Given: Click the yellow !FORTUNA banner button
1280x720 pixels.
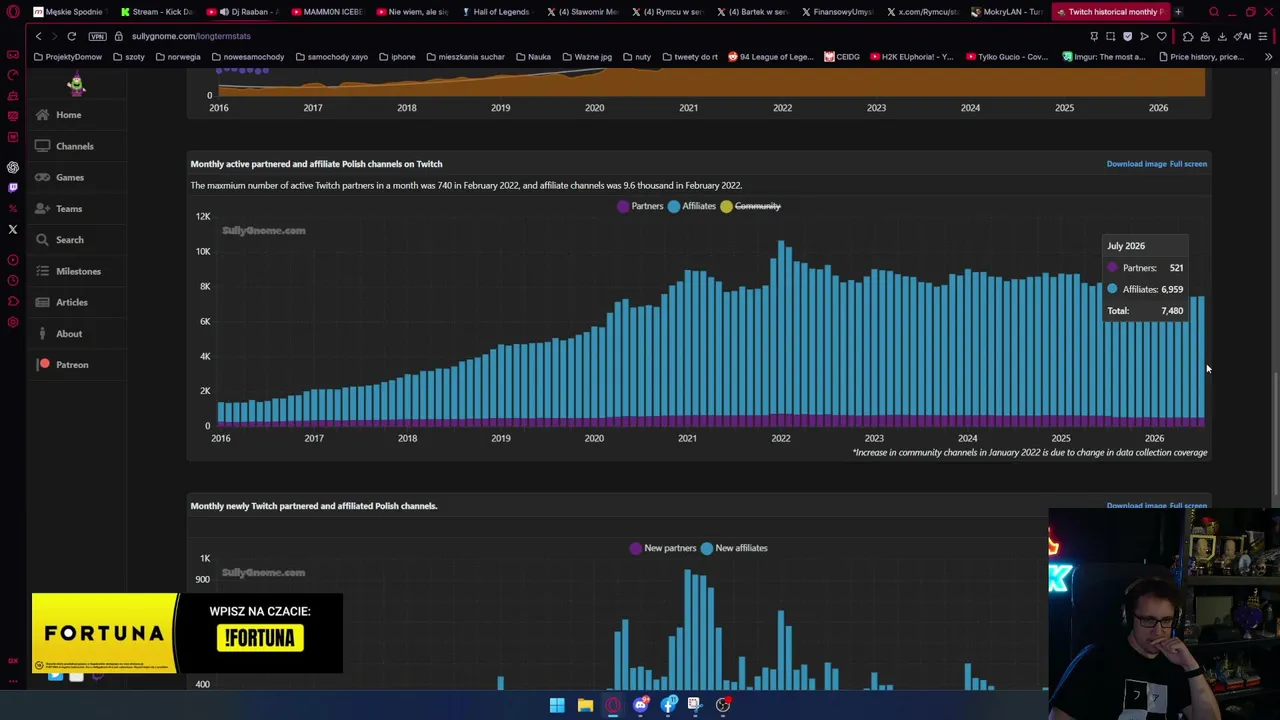Looking at the screenshot, I should [x=260, y=638].
